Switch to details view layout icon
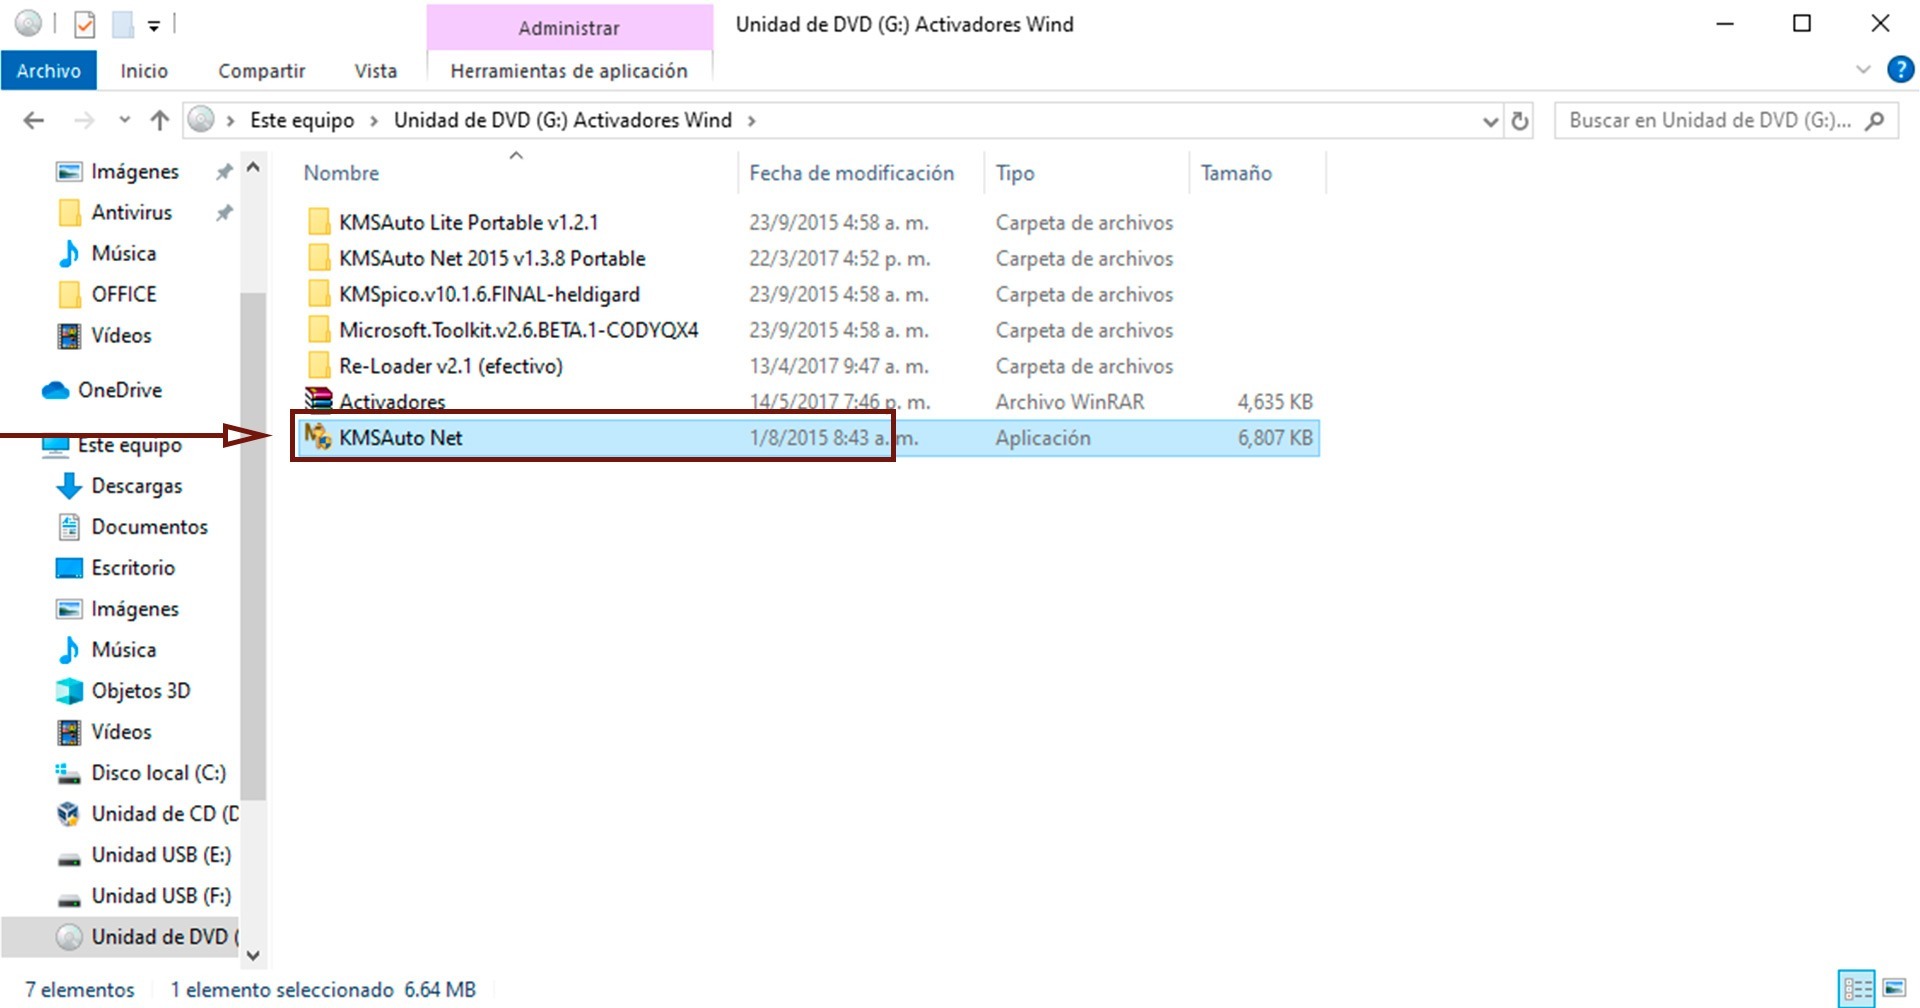 1858,988
